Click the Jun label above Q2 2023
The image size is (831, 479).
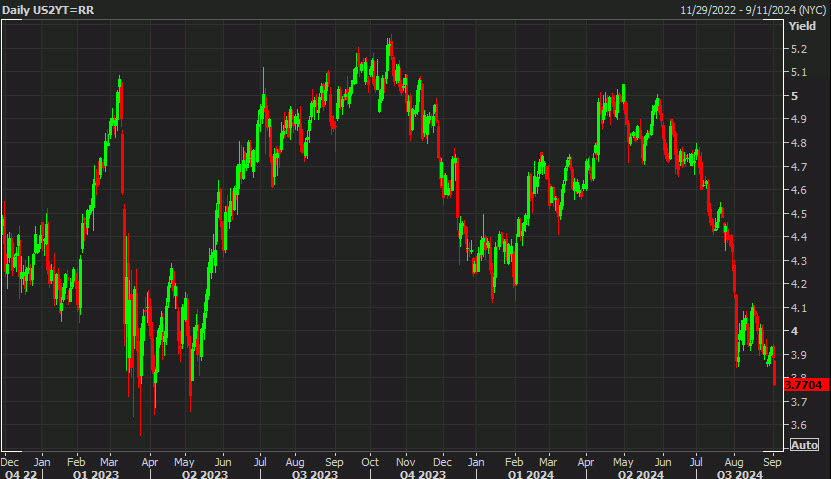(x=223, y=462)
